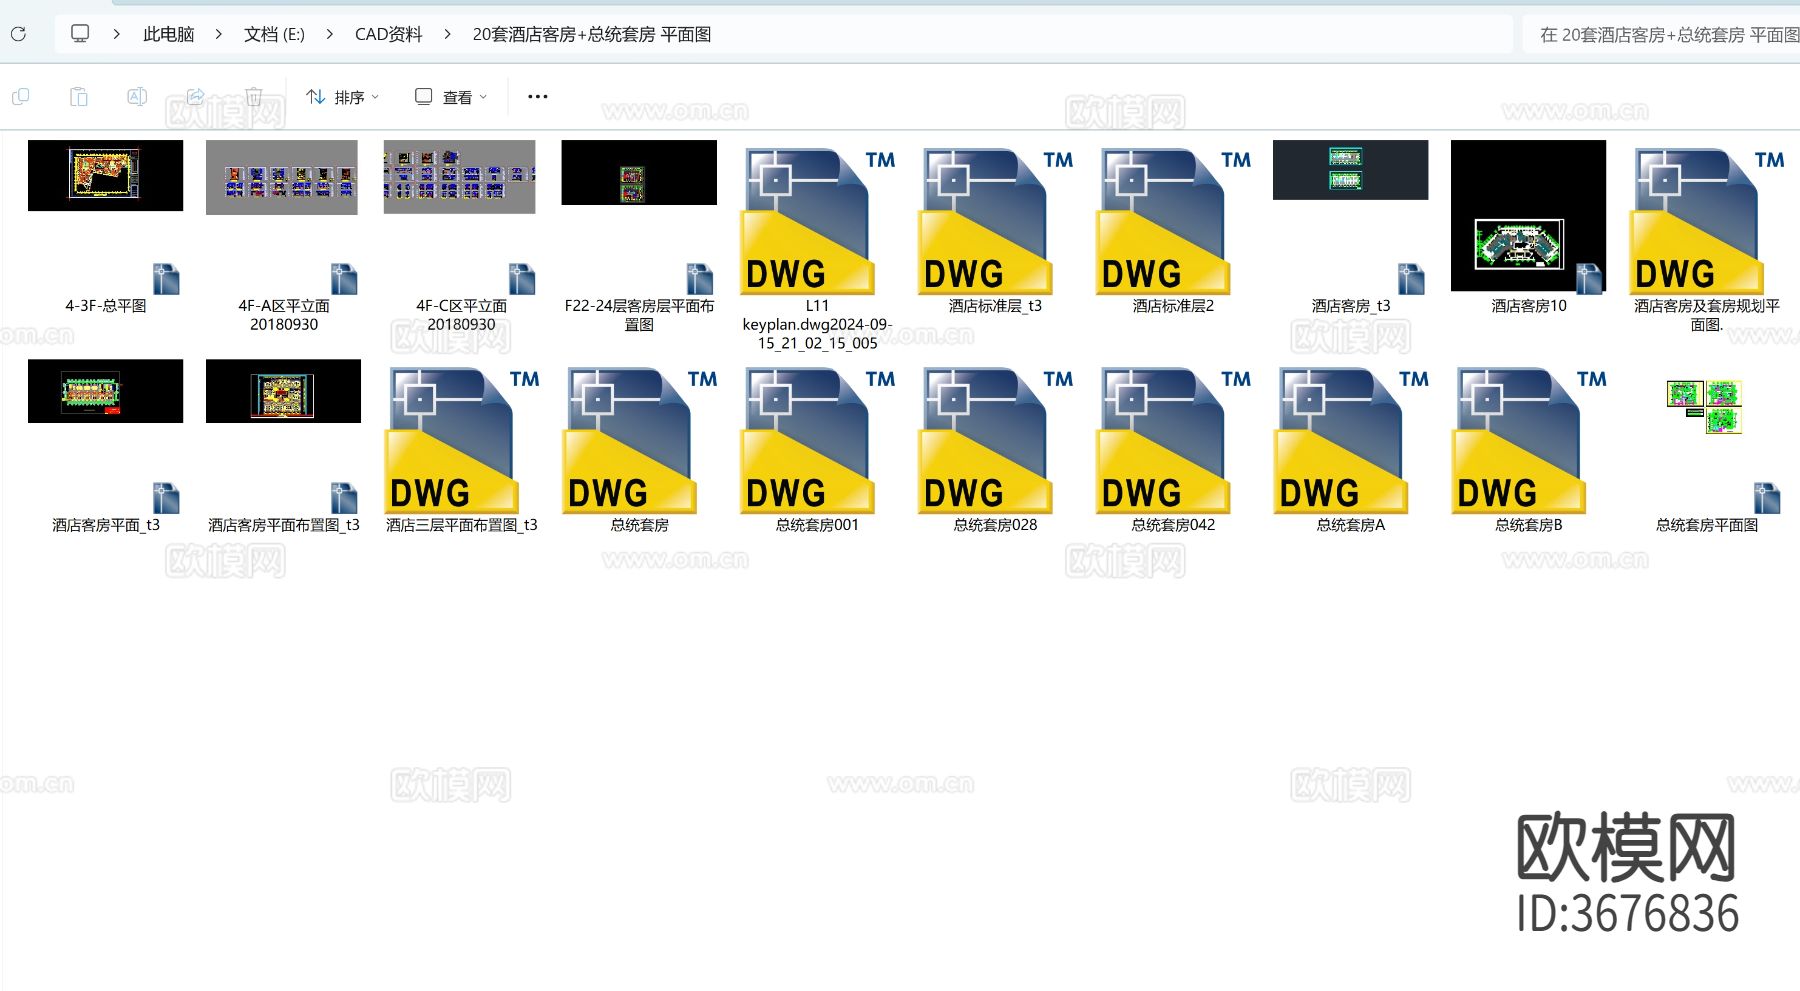Select the 总统套房042 DWG icon
This screenshot has height=991, width=1800.
point(1173,440)
